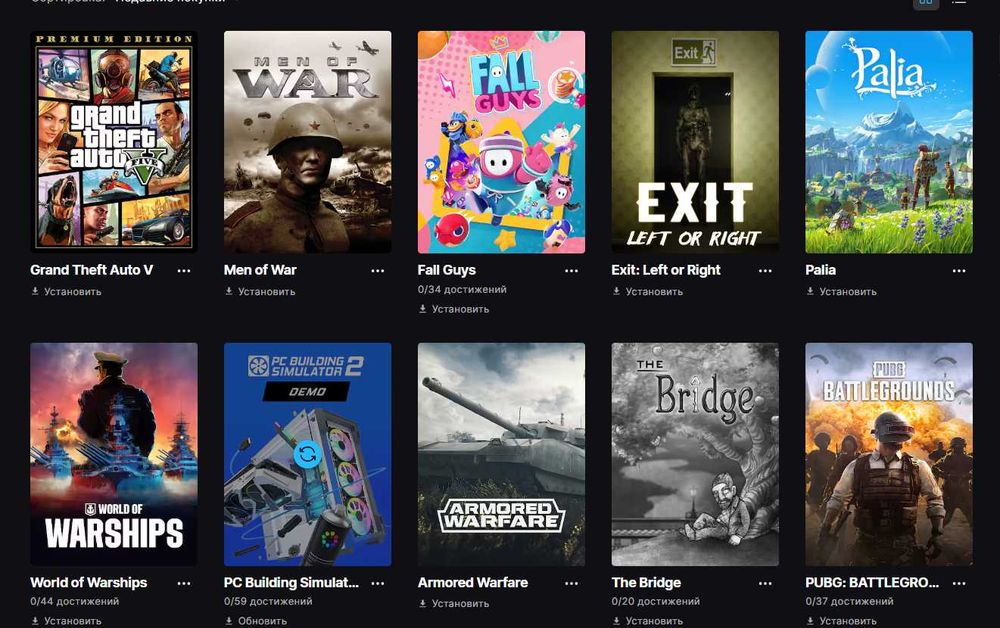Screen dimensions: 1000x628
Task: Switch to grid view layout
Action: (926, 3)
